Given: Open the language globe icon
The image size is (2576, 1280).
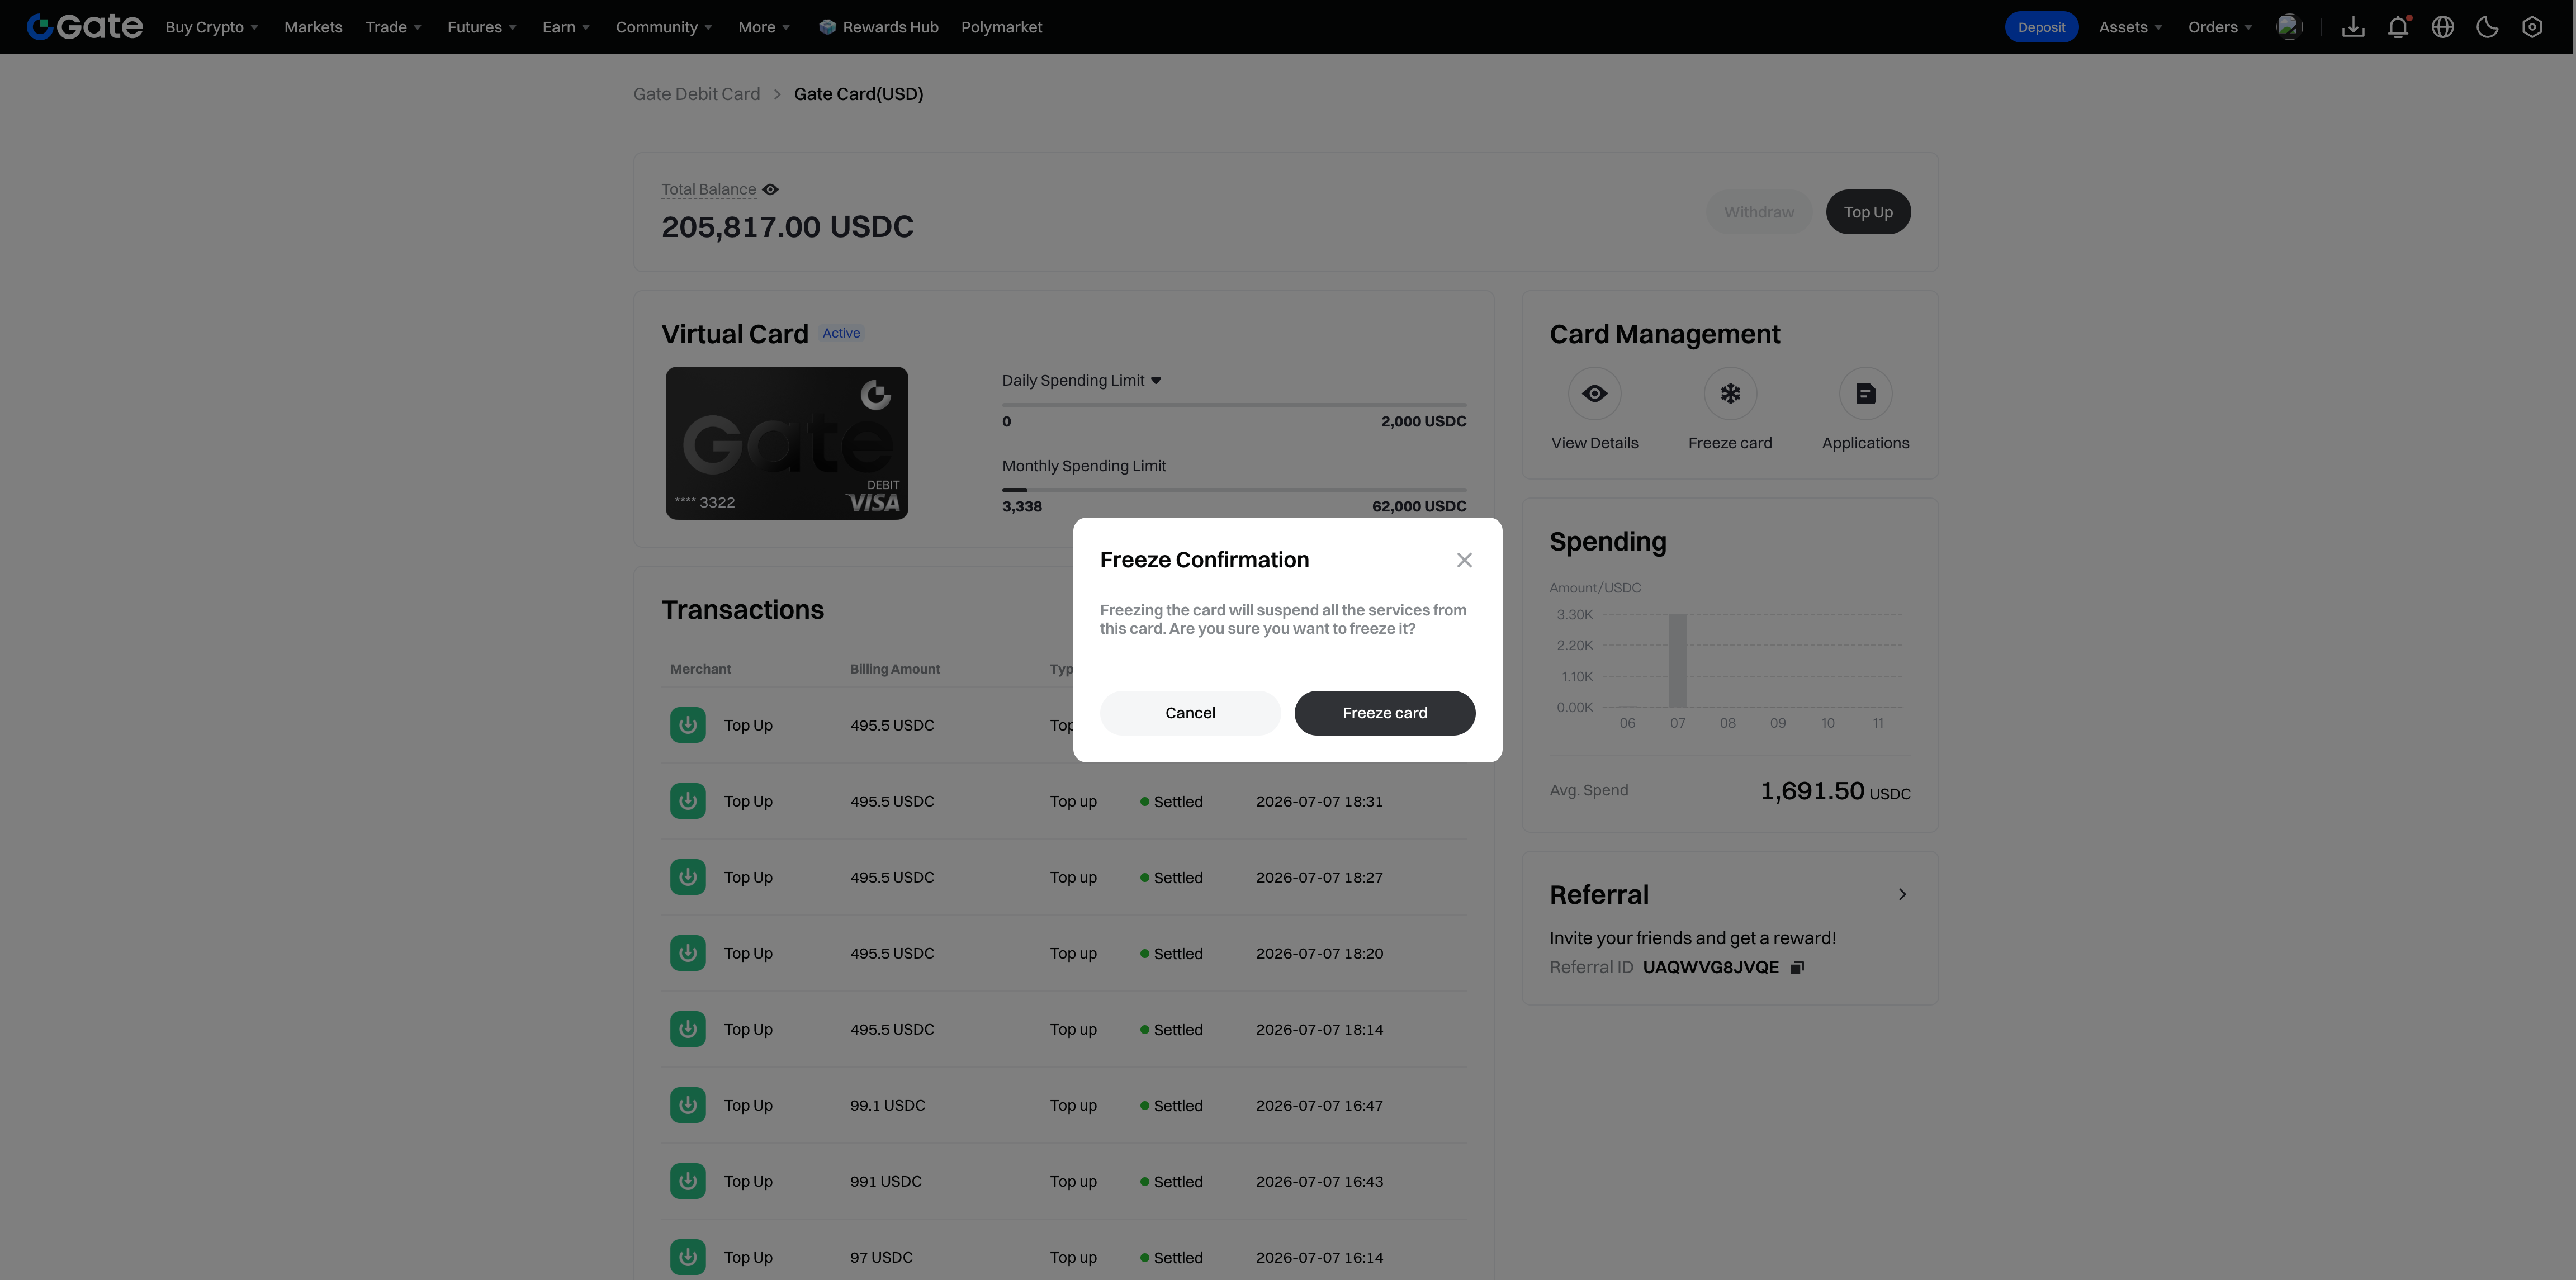Looking at the screenshot, I should 2443,27.
